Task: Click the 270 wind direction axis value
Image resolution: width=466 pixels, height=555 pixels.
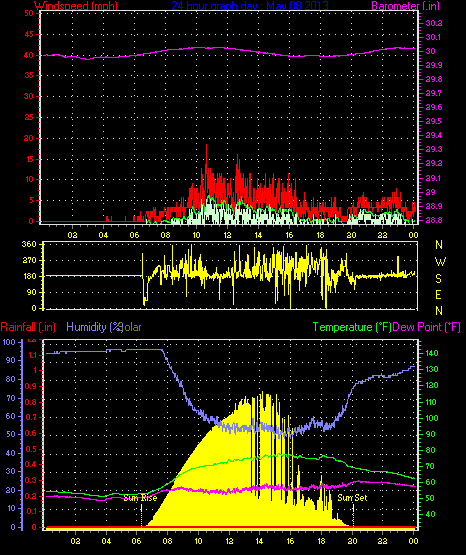Action: pos(29,261)
